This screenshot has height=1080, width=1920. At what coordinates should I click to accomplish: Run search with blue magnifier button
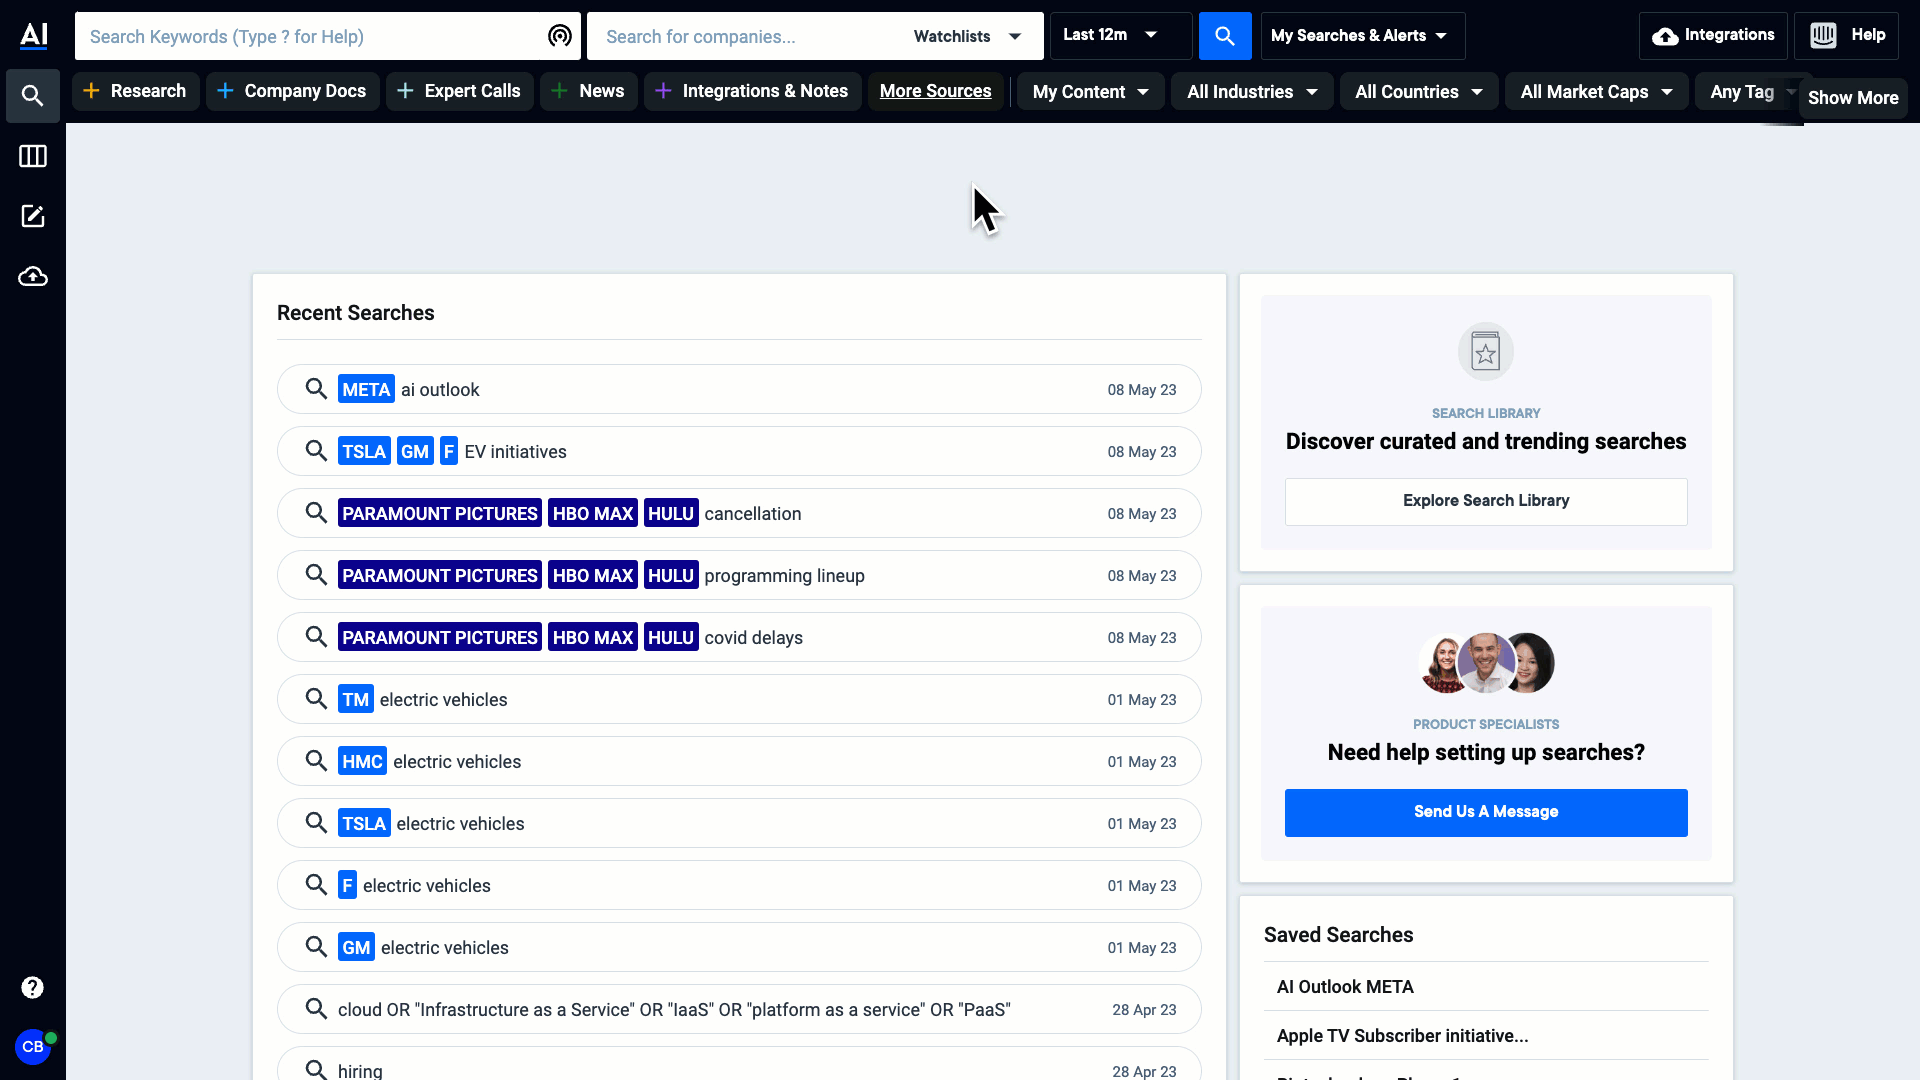[x=1225, y=36]
